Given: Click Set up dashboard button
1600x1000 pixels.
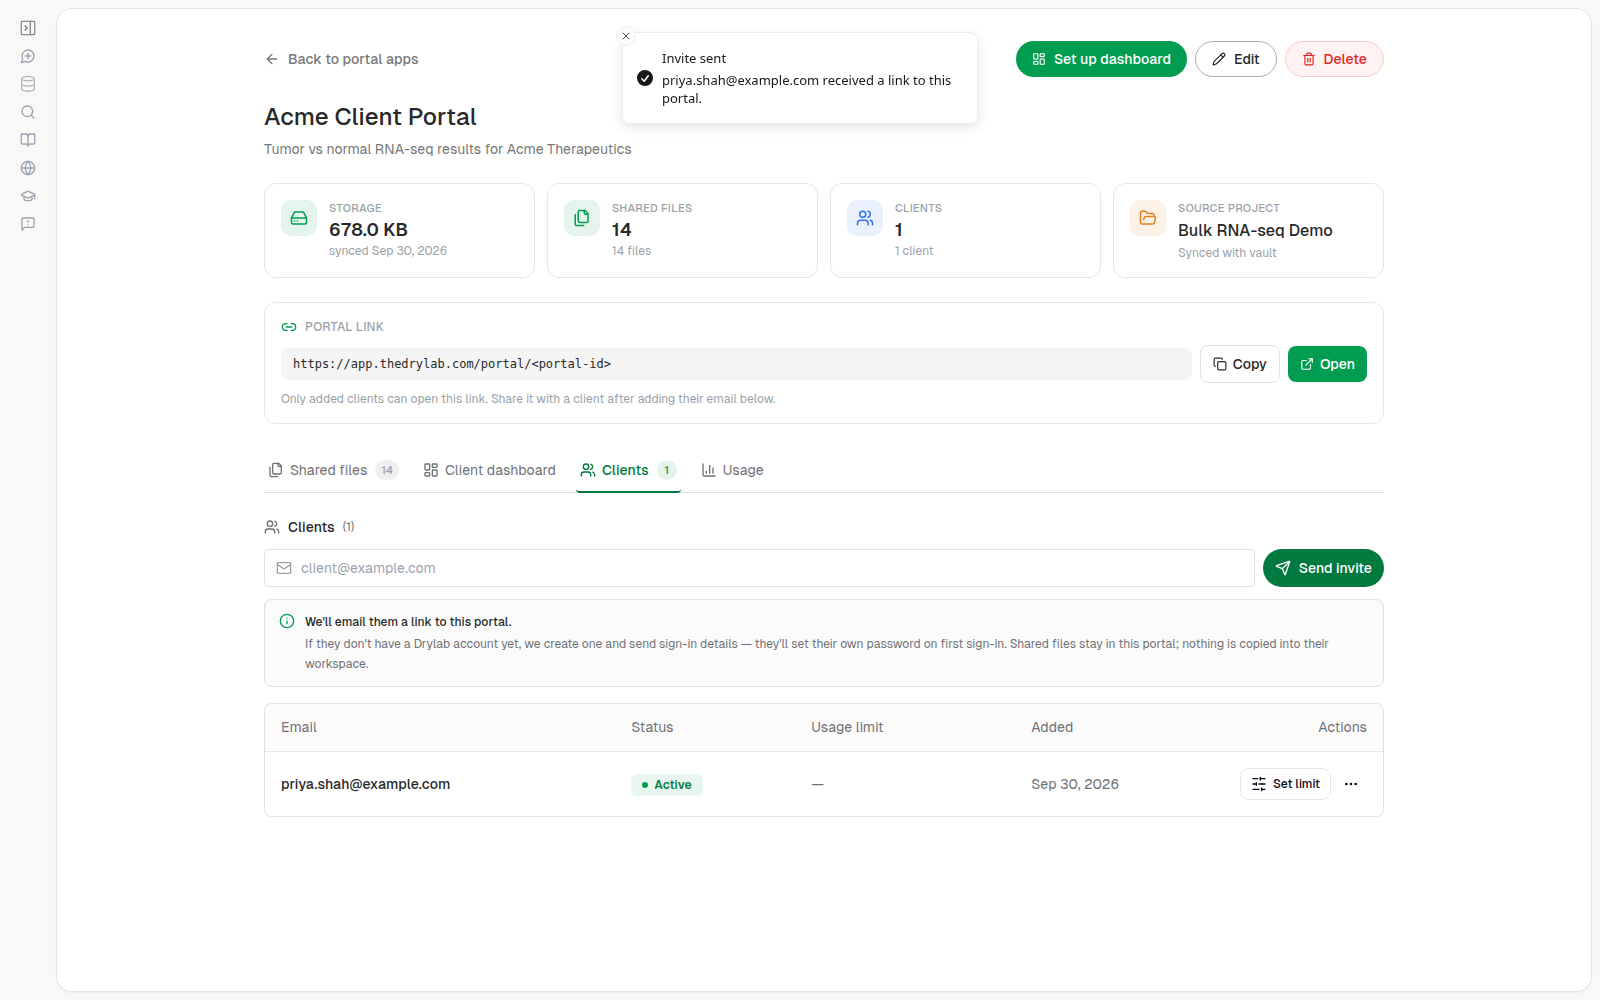Looking at the screenshot, I should tap(1101, 59).
